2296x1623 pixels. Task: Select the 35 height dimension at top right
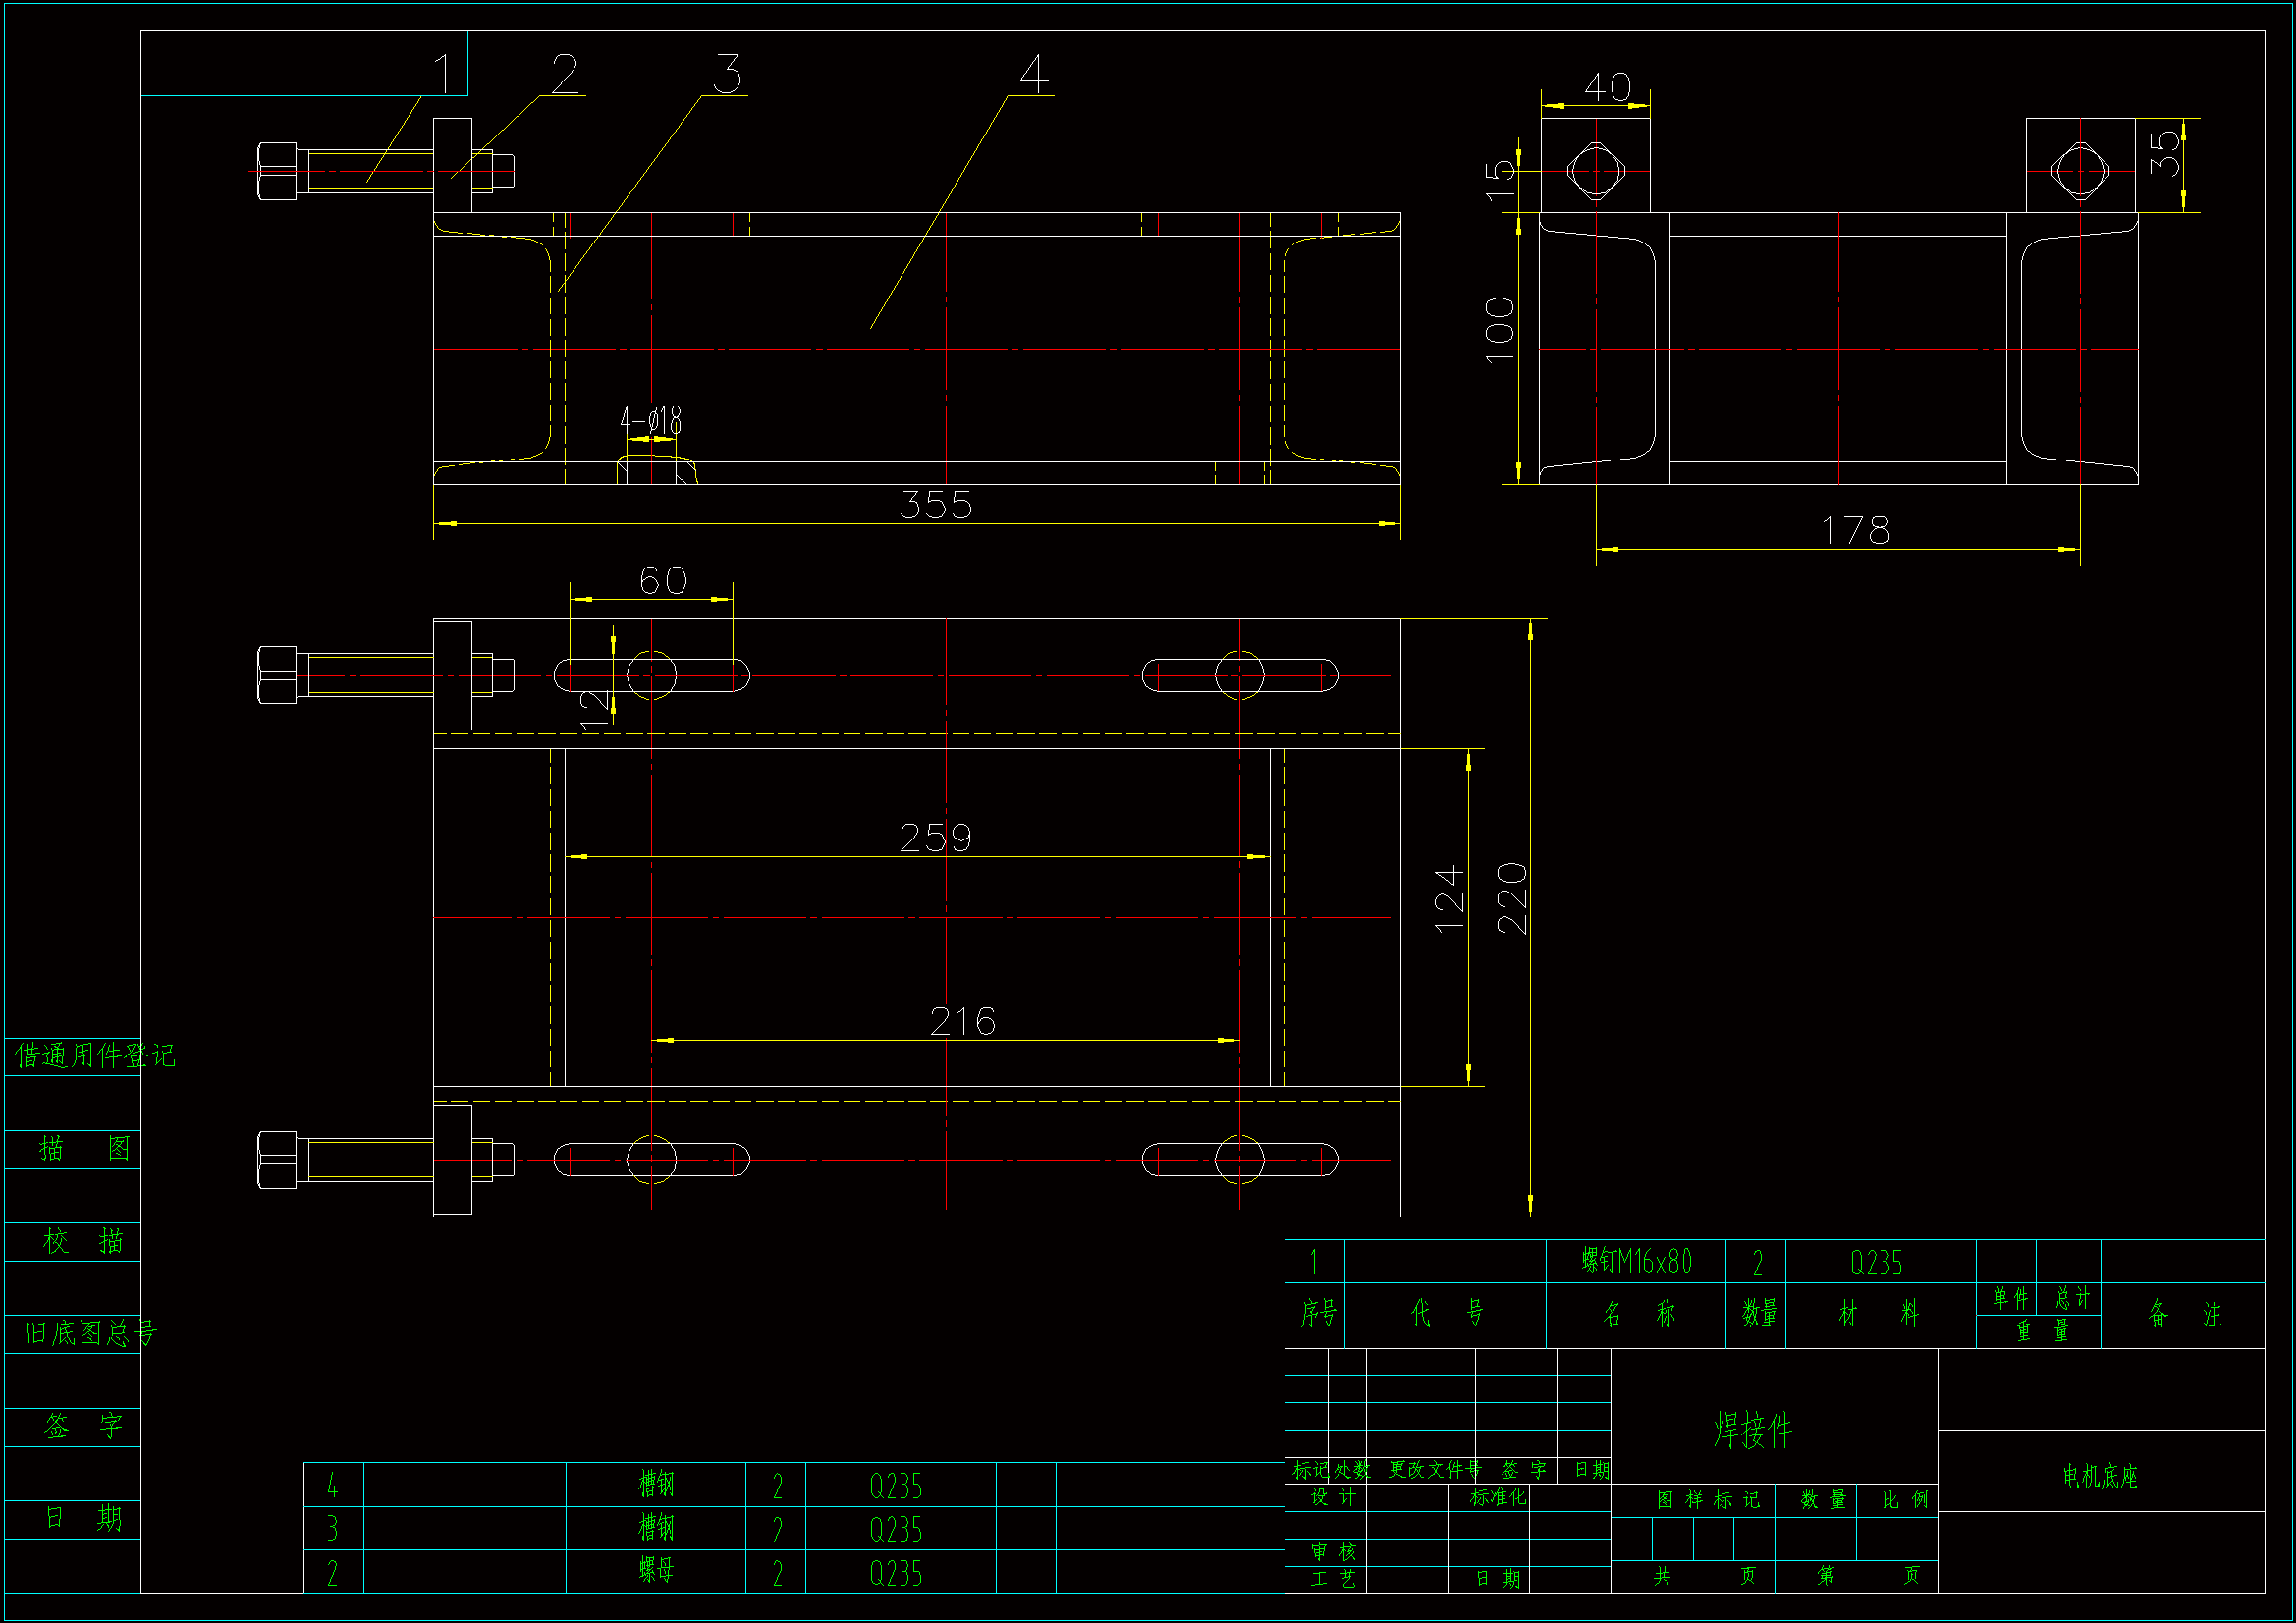(x=2165, y=153)
